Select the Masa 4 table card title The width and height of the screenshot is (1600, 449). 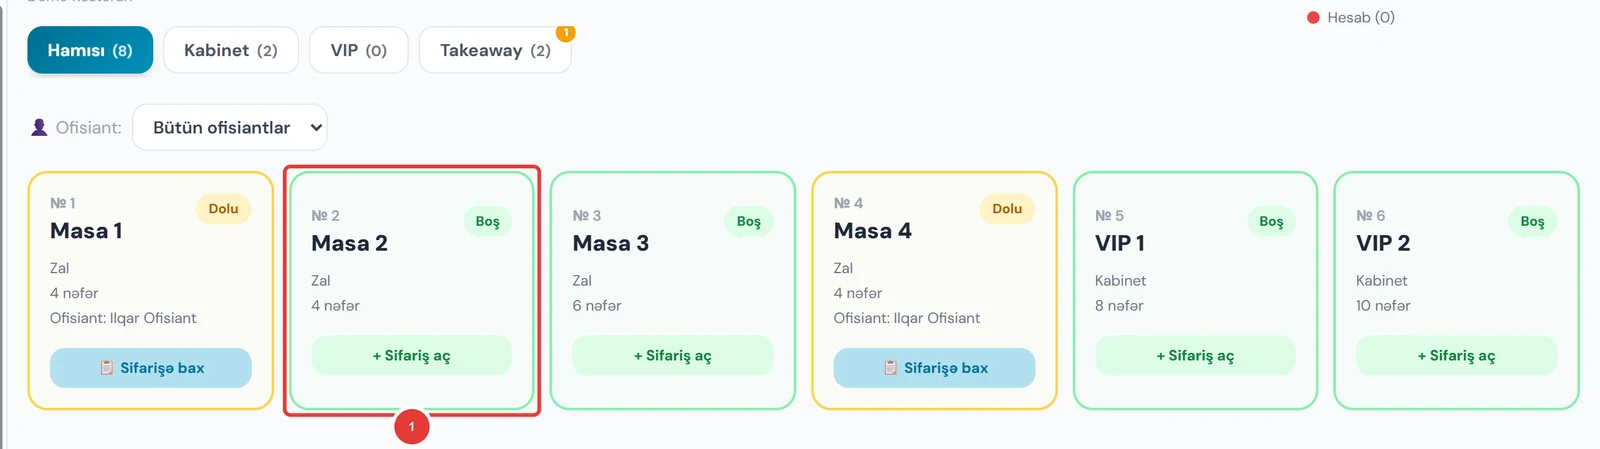(873, 231)
